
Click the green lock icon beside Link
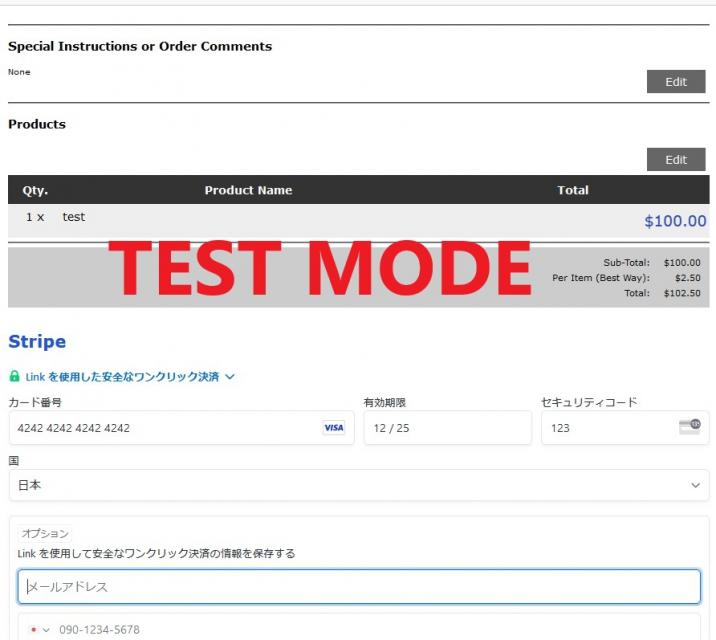click(15, 376)
